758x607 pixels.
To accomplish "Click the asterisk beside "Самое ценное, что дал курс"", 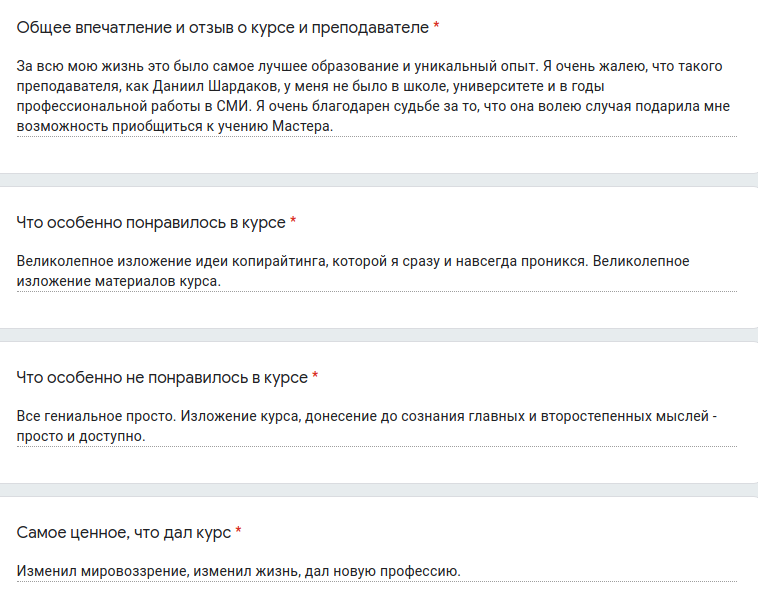I will [238, 533].
